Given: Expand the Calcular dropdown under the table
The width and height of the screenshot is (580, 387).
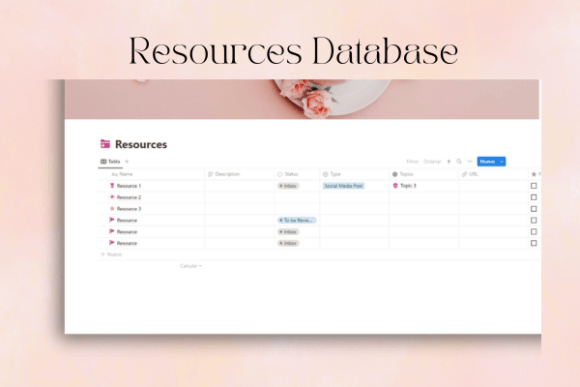Looking at the screenshot, I should coord(191,266).
